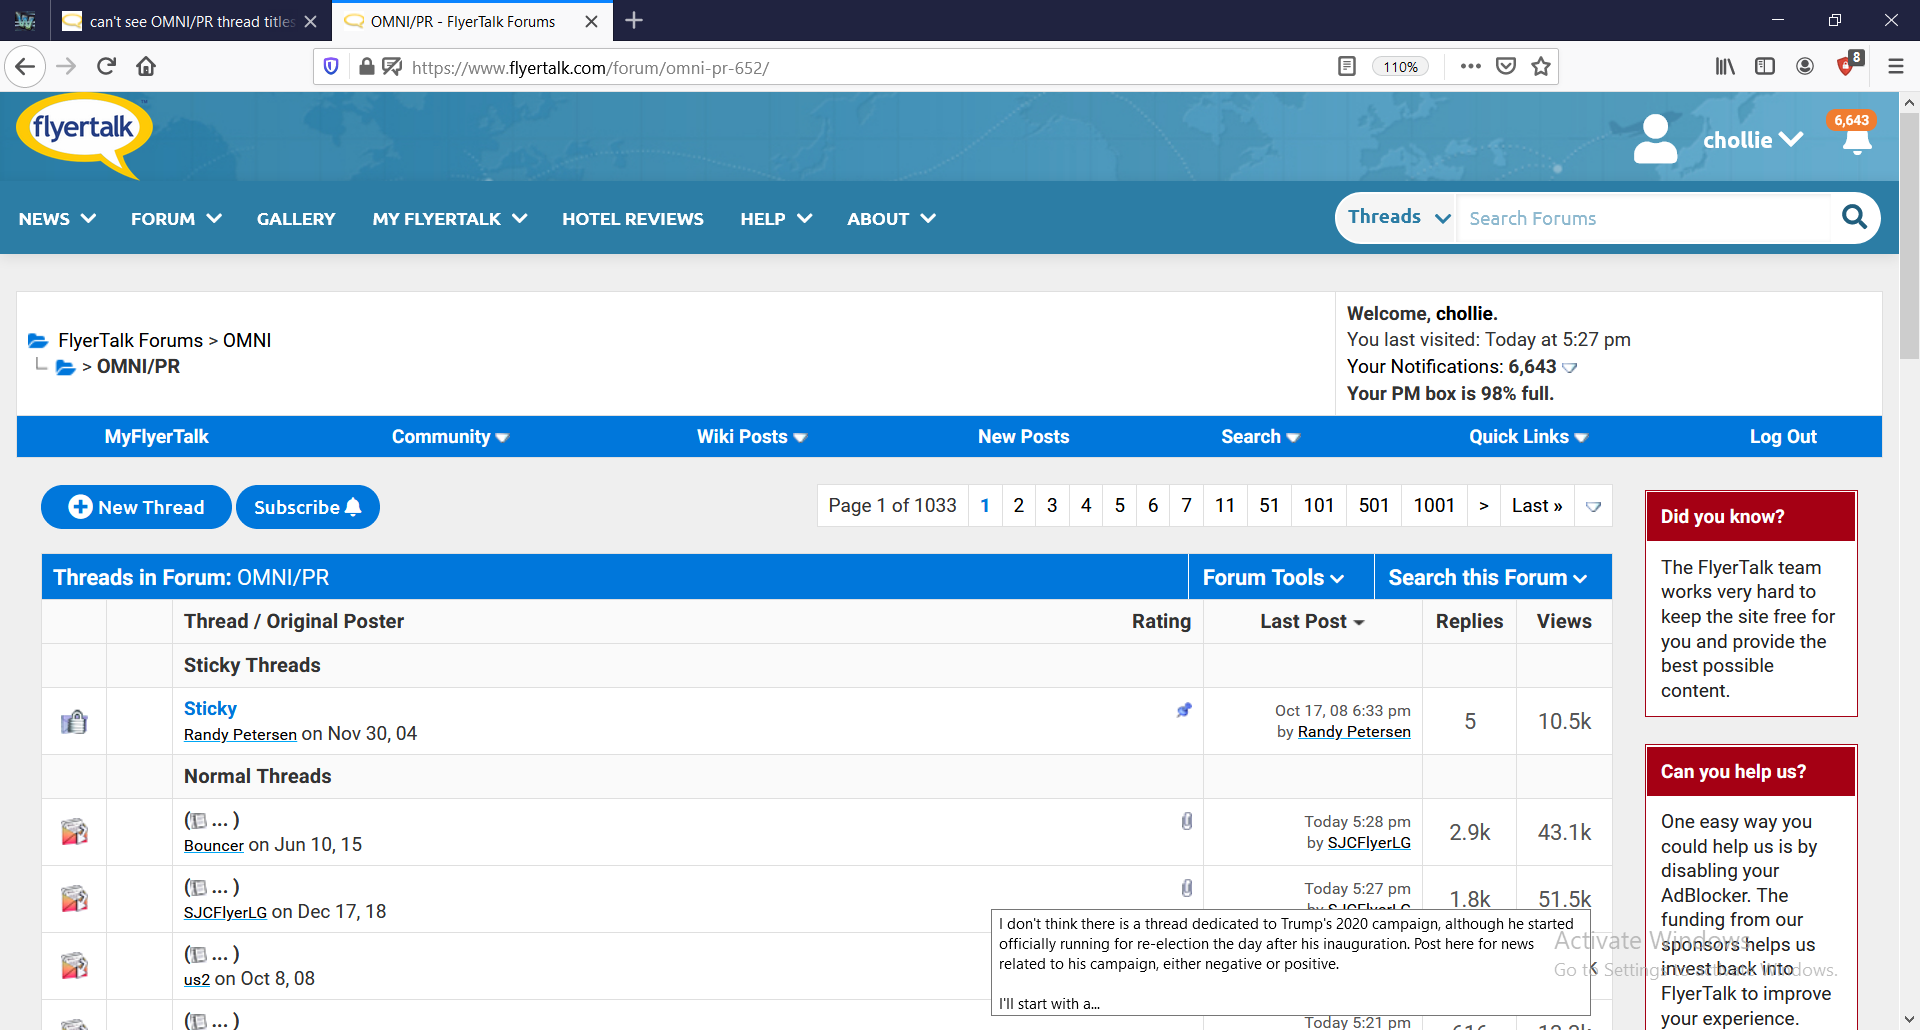Screen dimensions: 1920x1030
Task: Click the New Thread button
Action: [x=135, y=507]
